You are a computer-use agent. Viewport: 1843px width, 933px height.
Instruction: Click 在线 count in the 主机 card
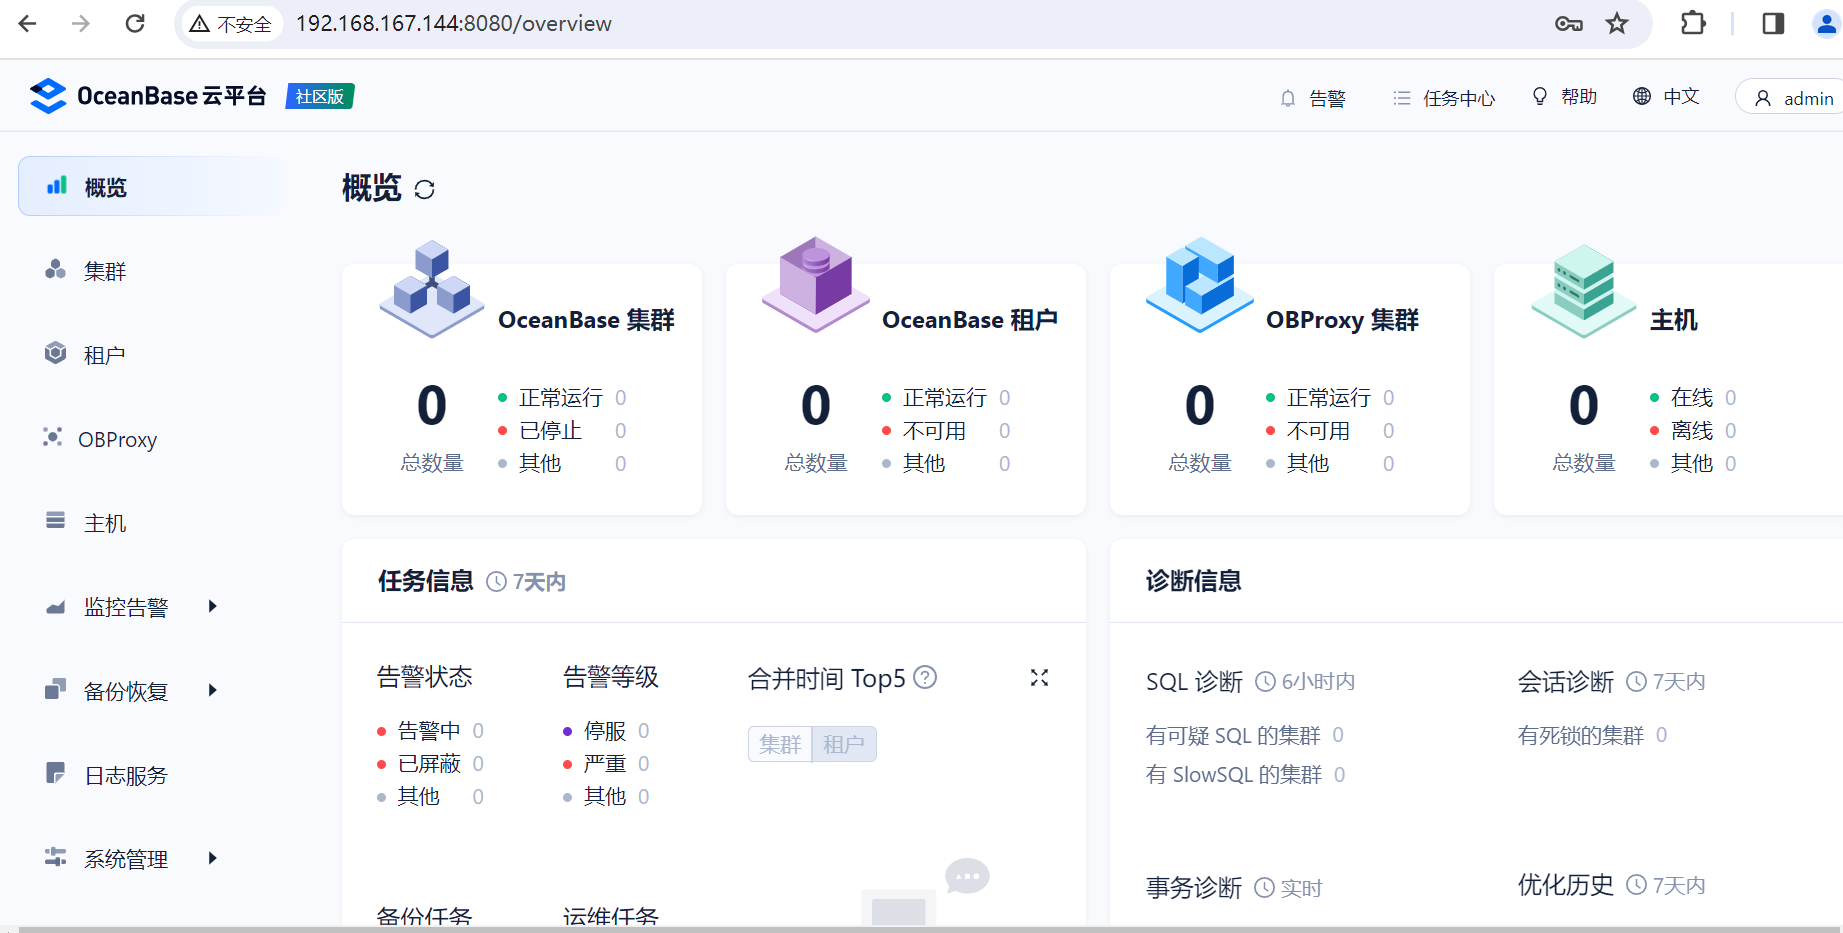(x=1730, y=398)
